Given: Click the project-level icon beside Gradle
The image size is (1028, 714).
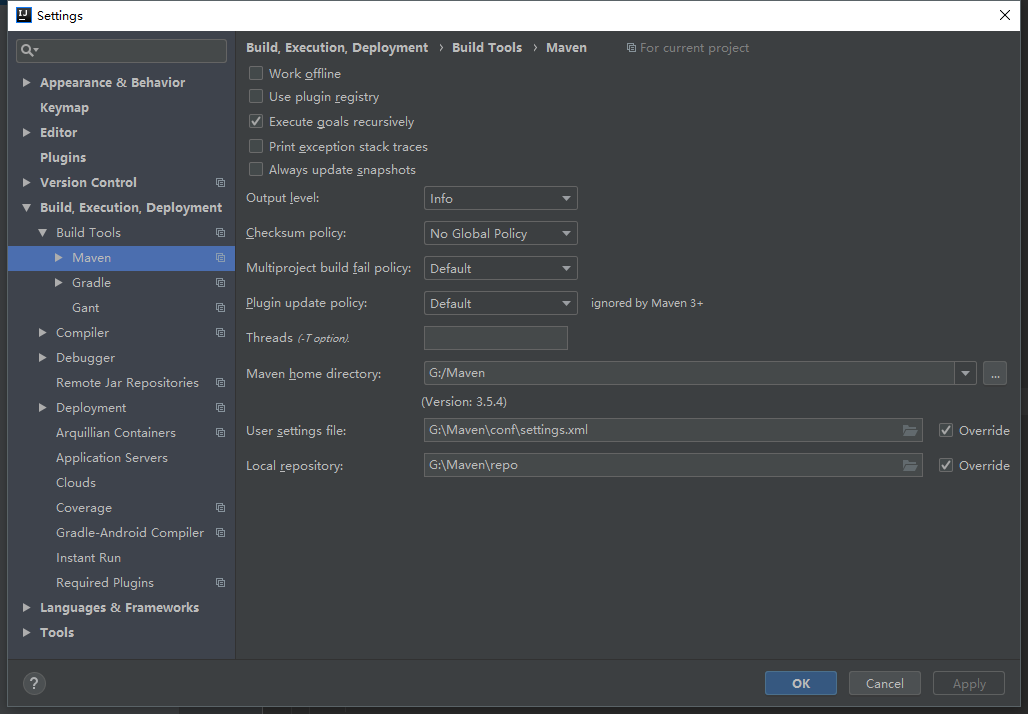Looking at the screenshot, I should point(220,283).
